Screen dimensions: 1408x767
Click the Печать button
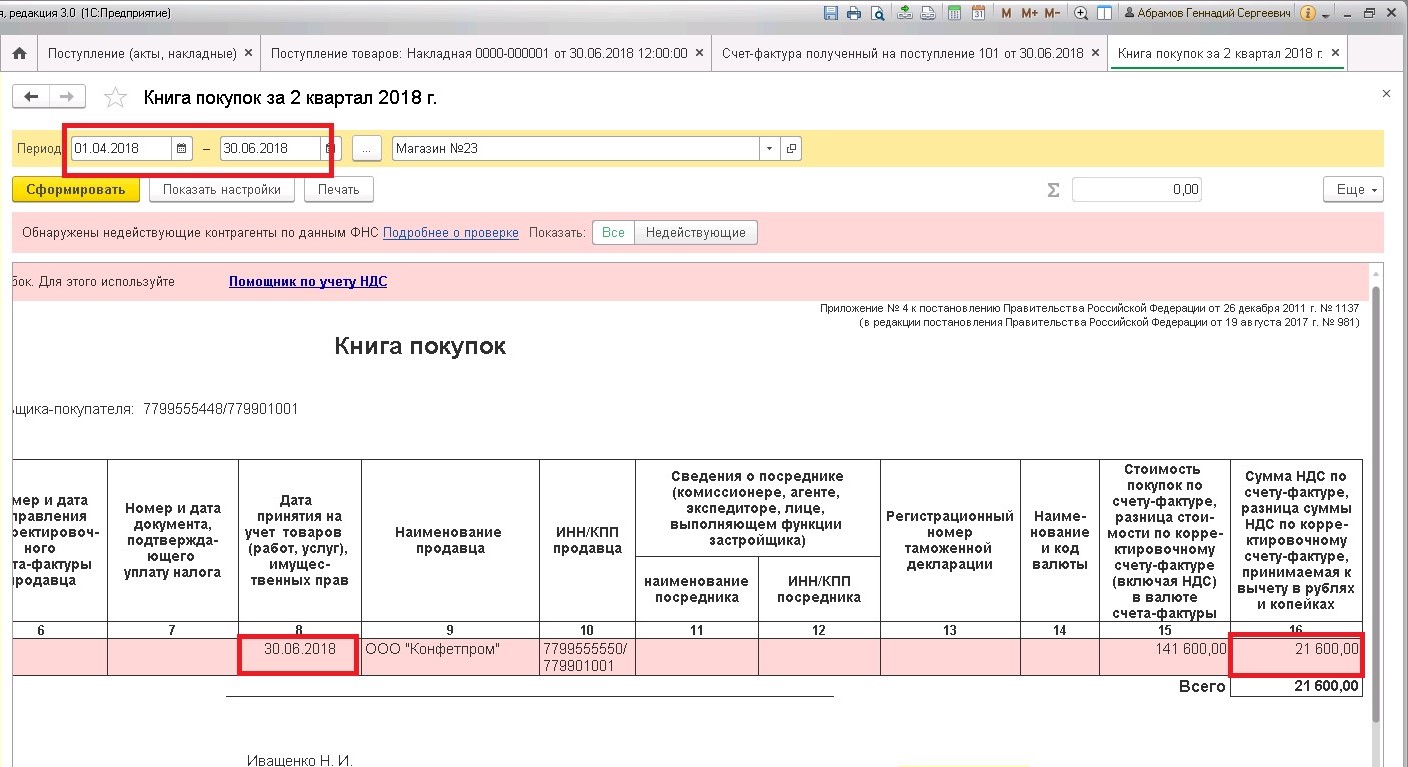(x=339, y=189)
